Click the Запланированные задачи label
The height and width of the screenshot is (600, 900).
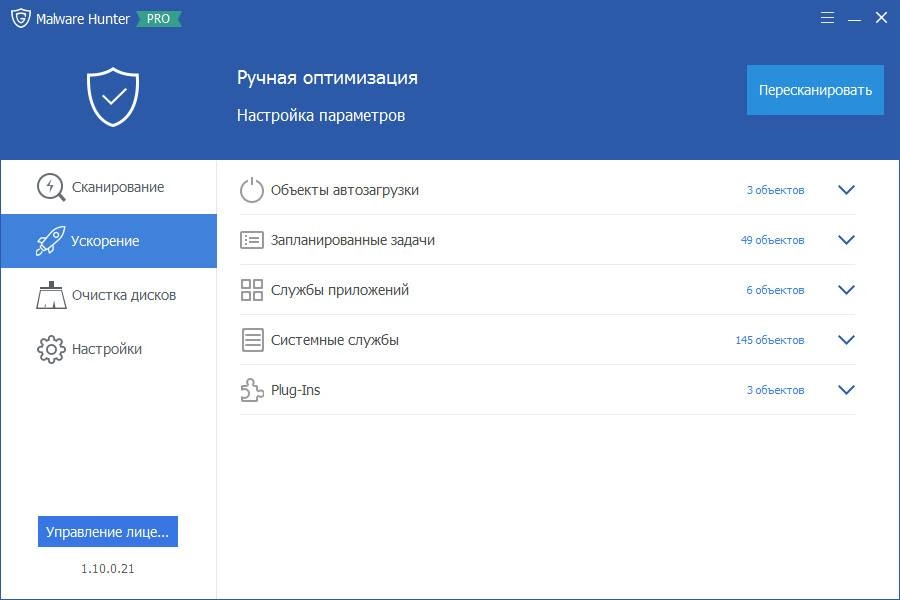(x=352, y=240)
